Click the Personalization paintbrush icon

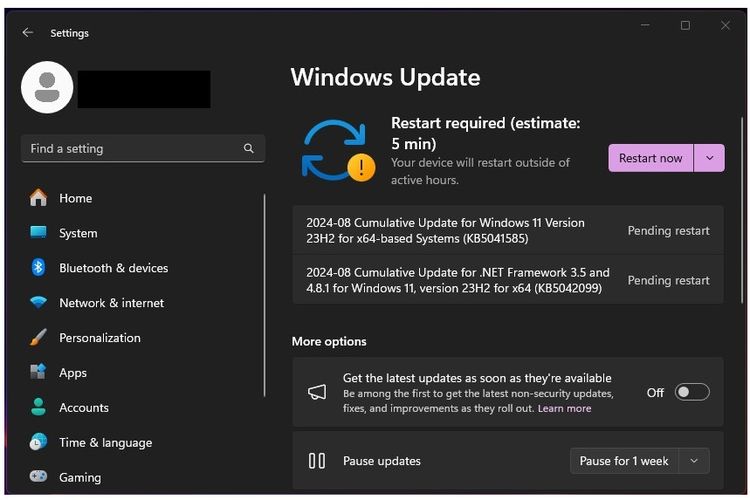(38, 338)
